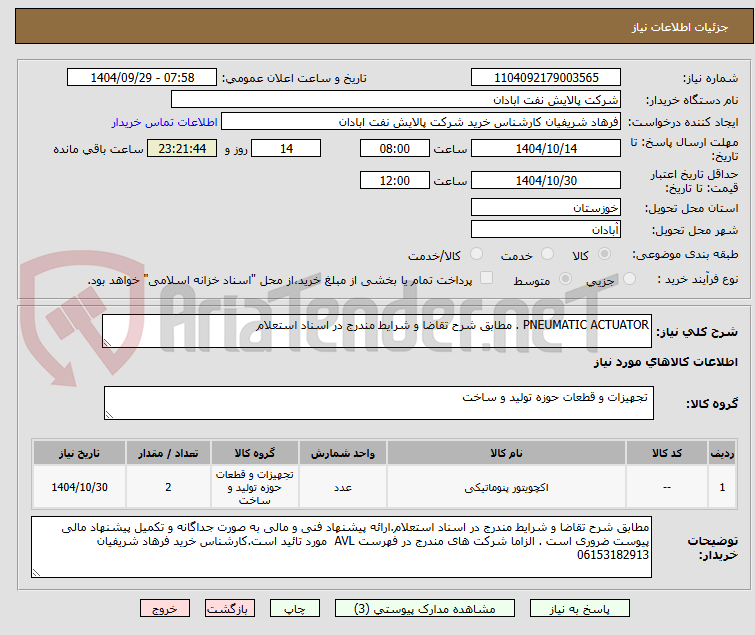The image size is (755, 635).
Task: Click the resize handle of goods group box
Action: coord(109,415)
